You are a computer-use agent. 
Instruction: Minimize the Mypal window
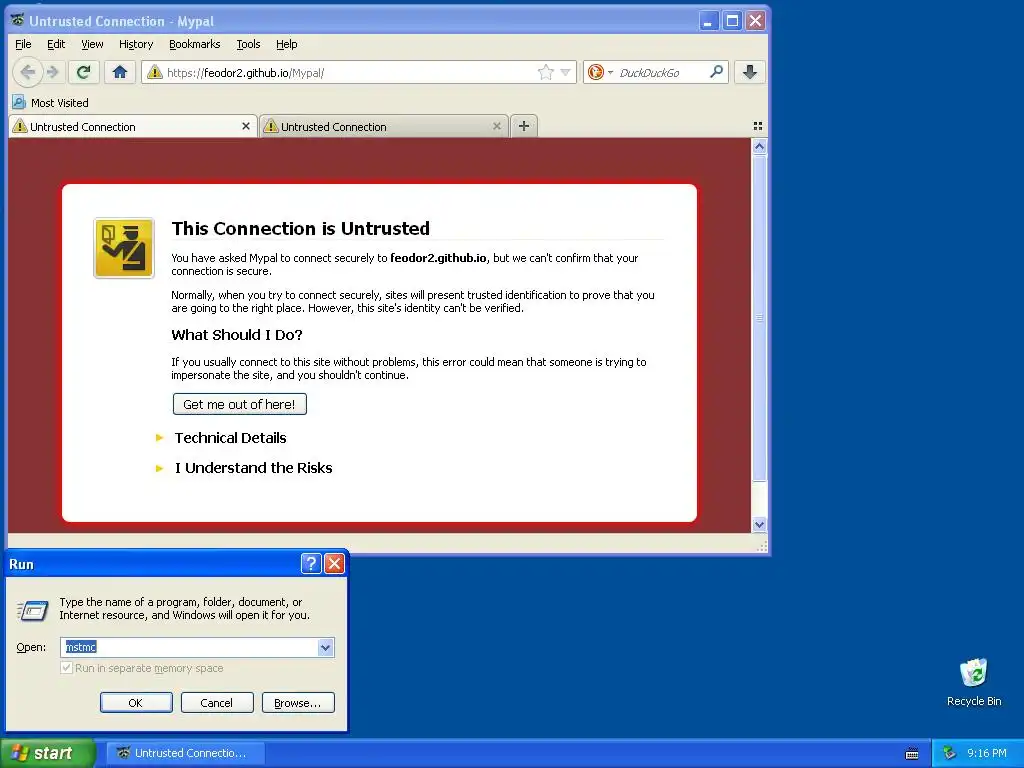coord(709,21)
